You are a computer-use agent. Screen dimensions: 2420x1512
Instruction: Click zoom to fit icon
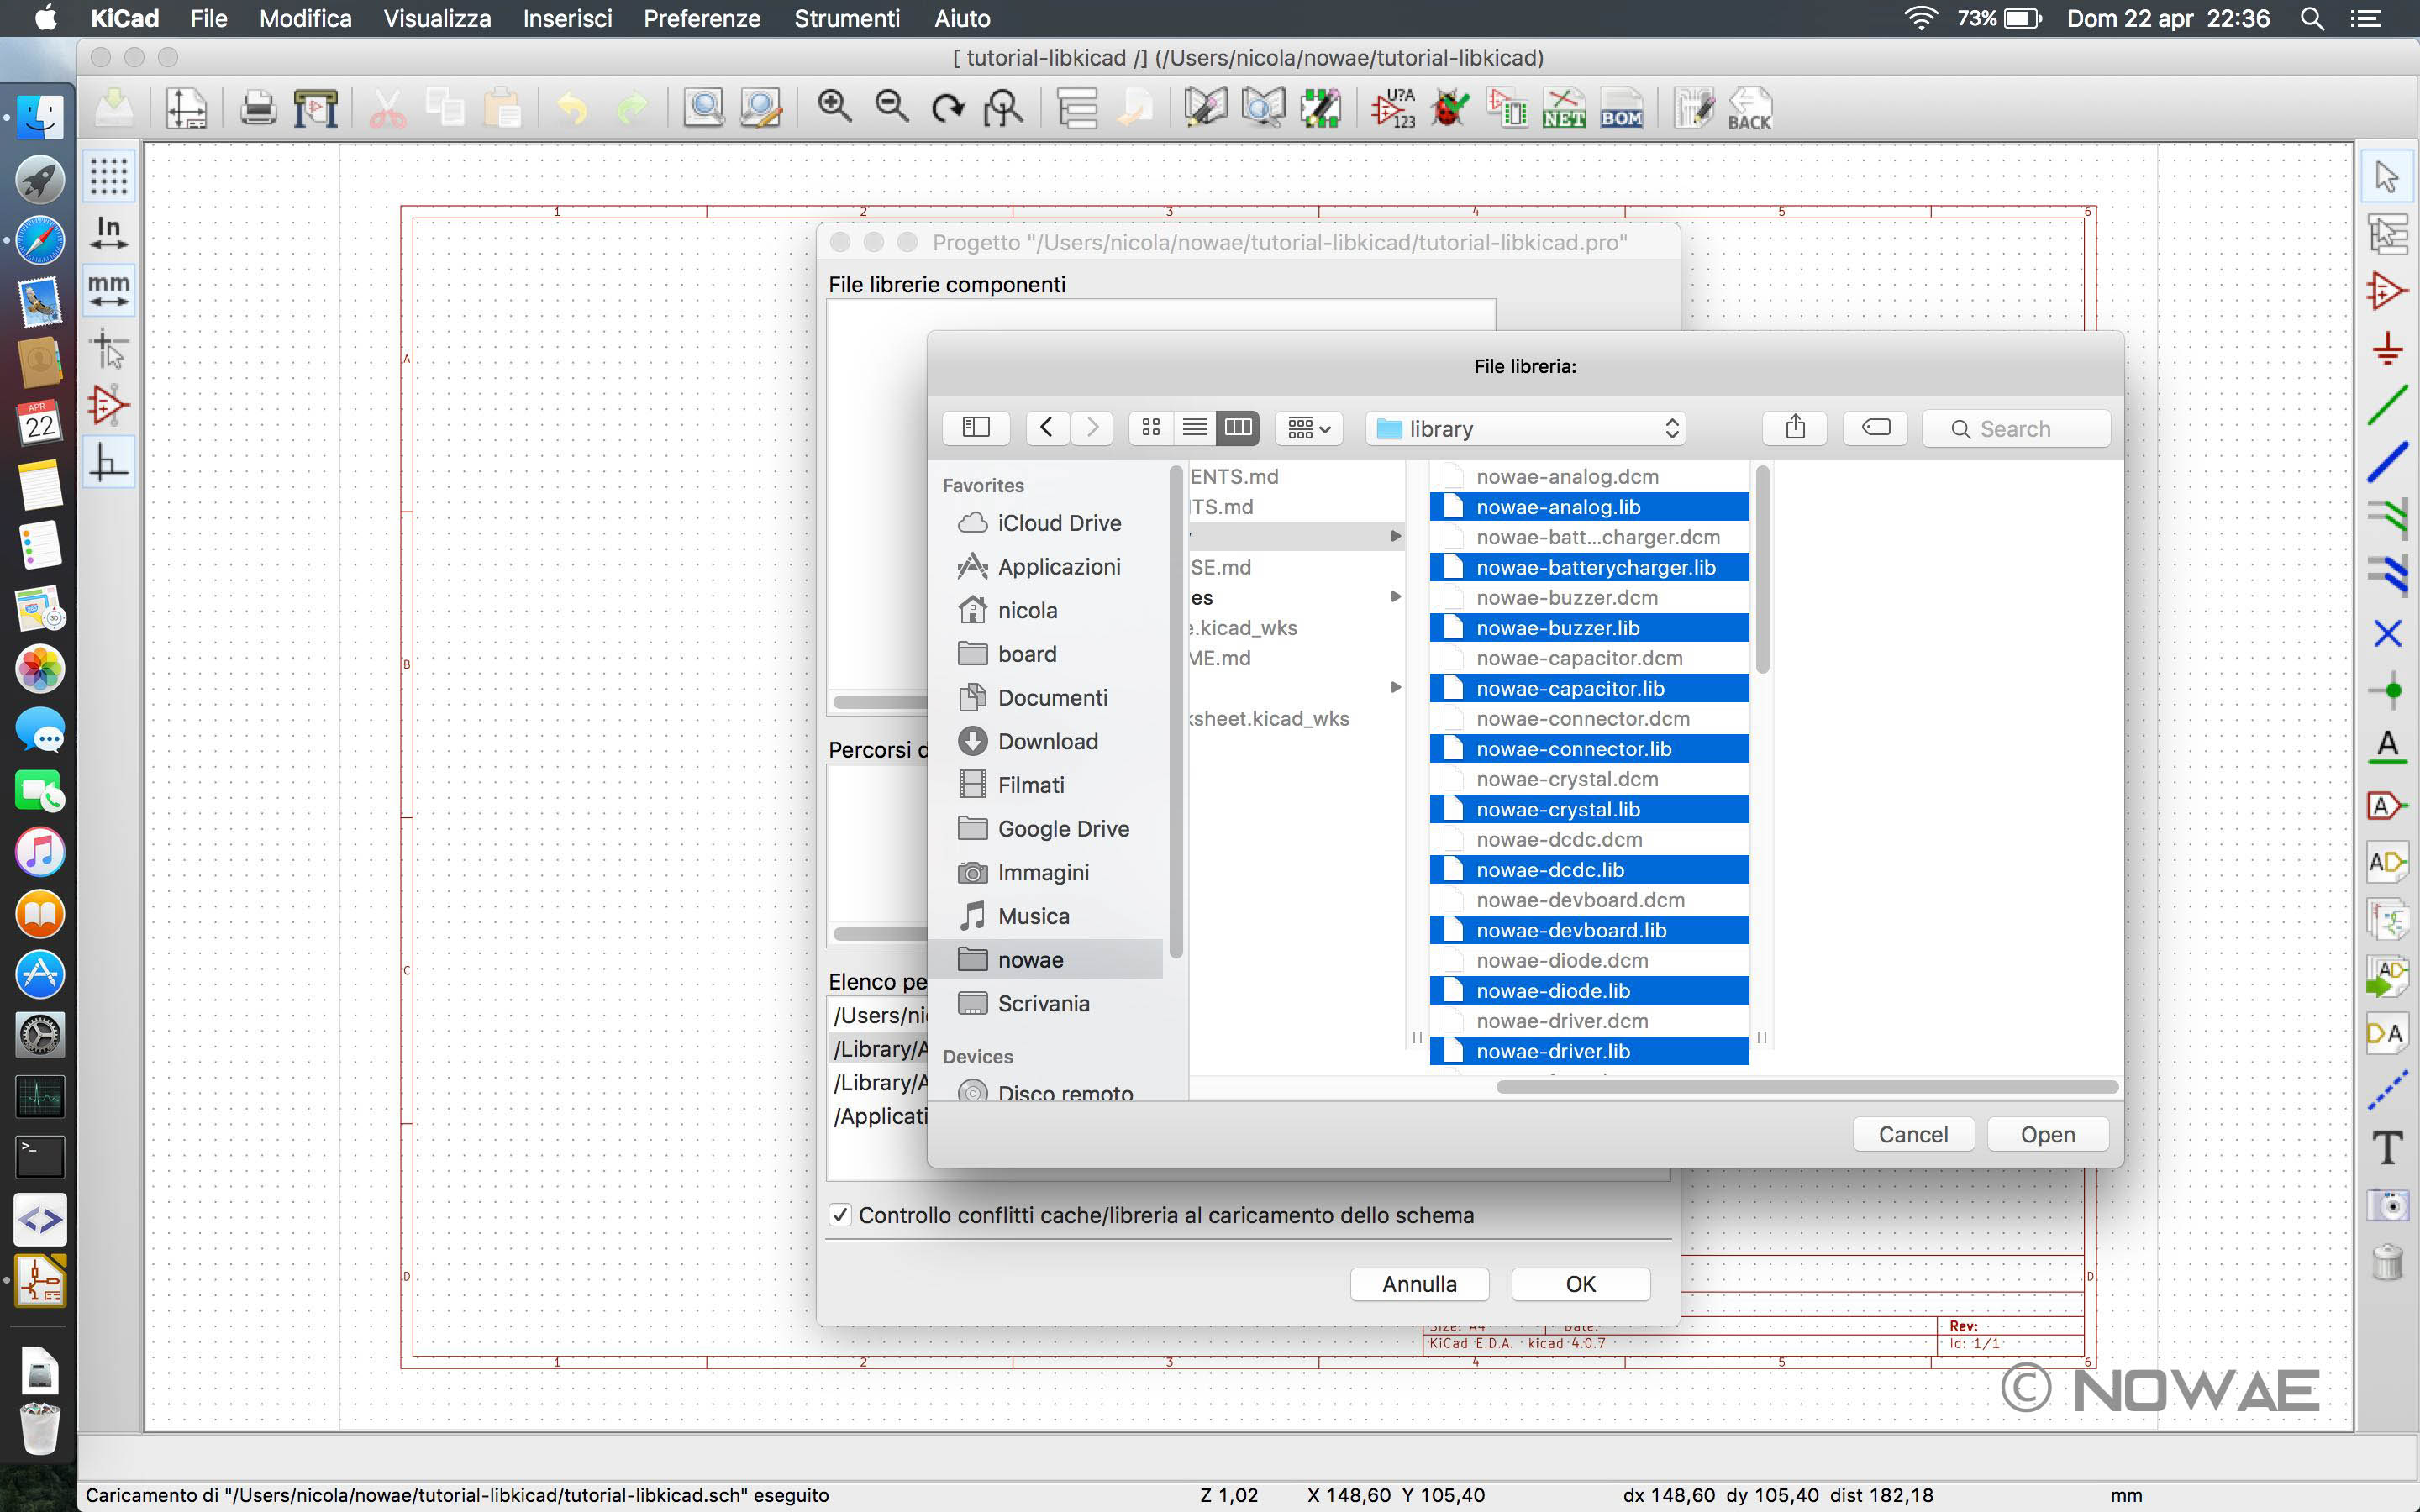point(1003,107)
